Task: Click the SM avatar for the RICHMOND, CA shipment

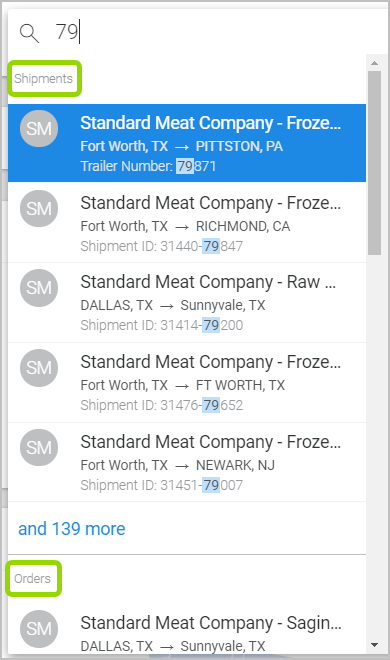Action: [x=39, y=208]
